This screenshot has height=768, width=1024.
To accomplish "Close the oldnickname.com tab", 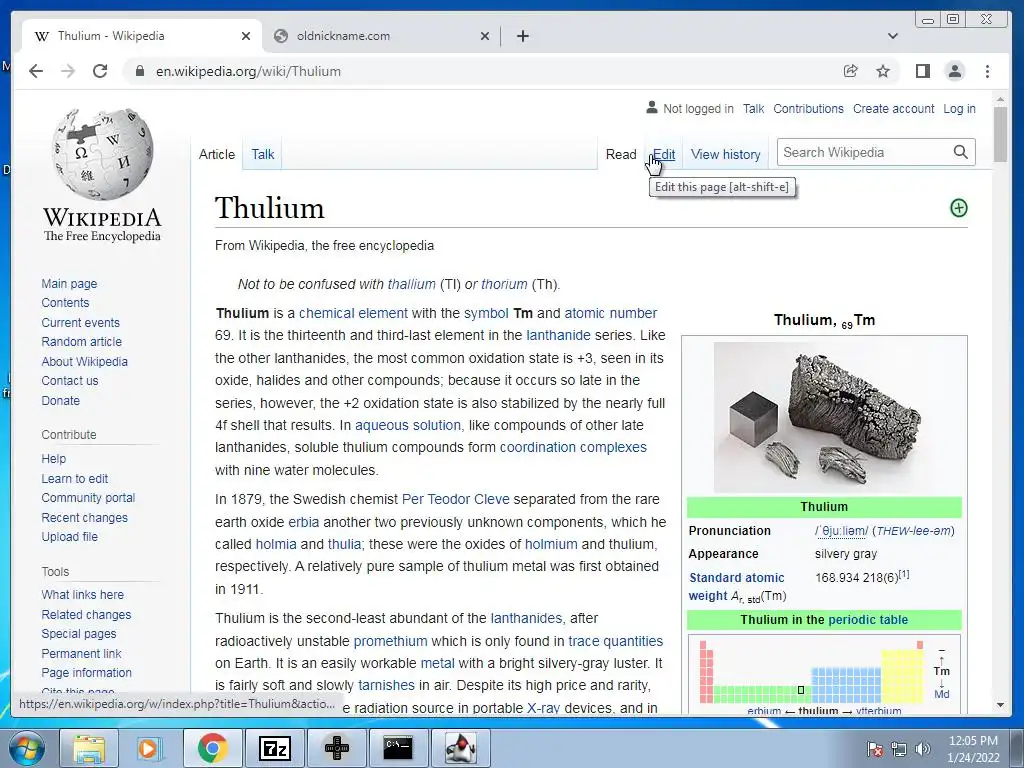I will pyautogui.click(x=485, y=36).
